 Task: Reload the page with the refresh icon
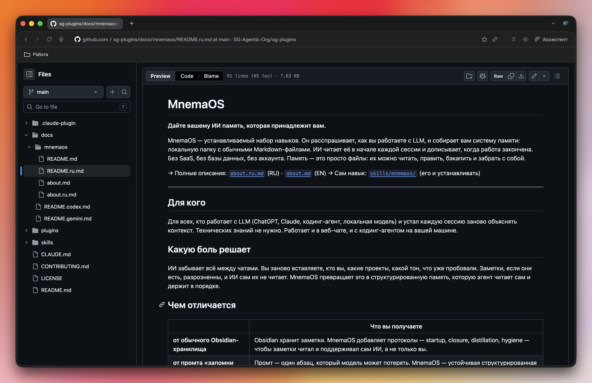tap(49, 39)
